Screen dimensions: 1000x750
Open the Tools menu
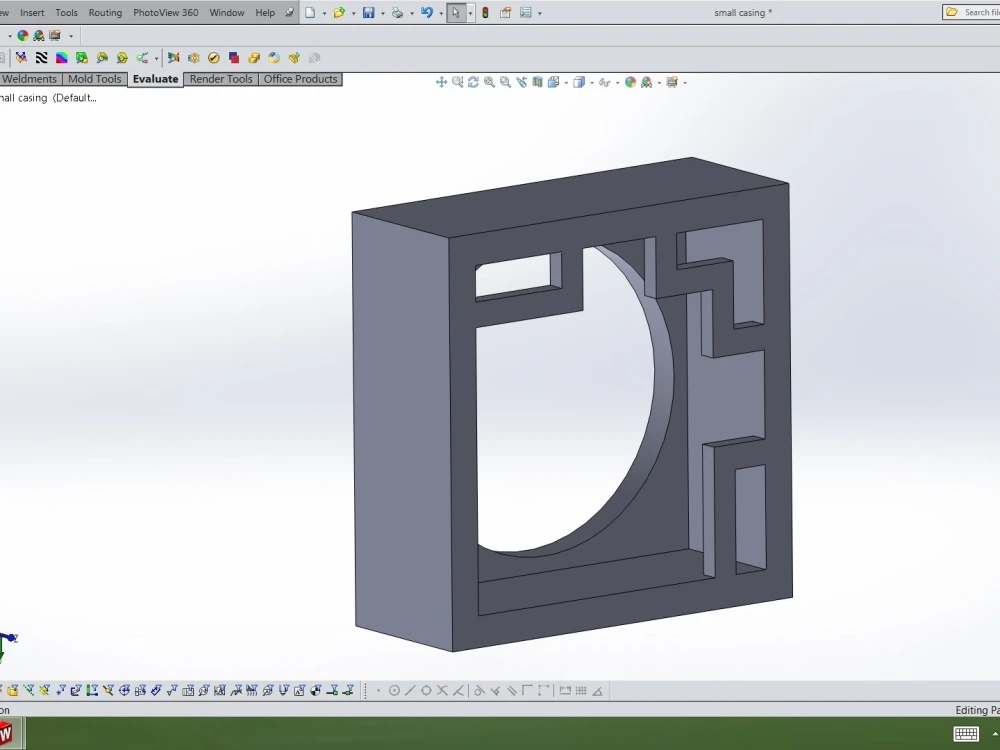tap(66, 13)
